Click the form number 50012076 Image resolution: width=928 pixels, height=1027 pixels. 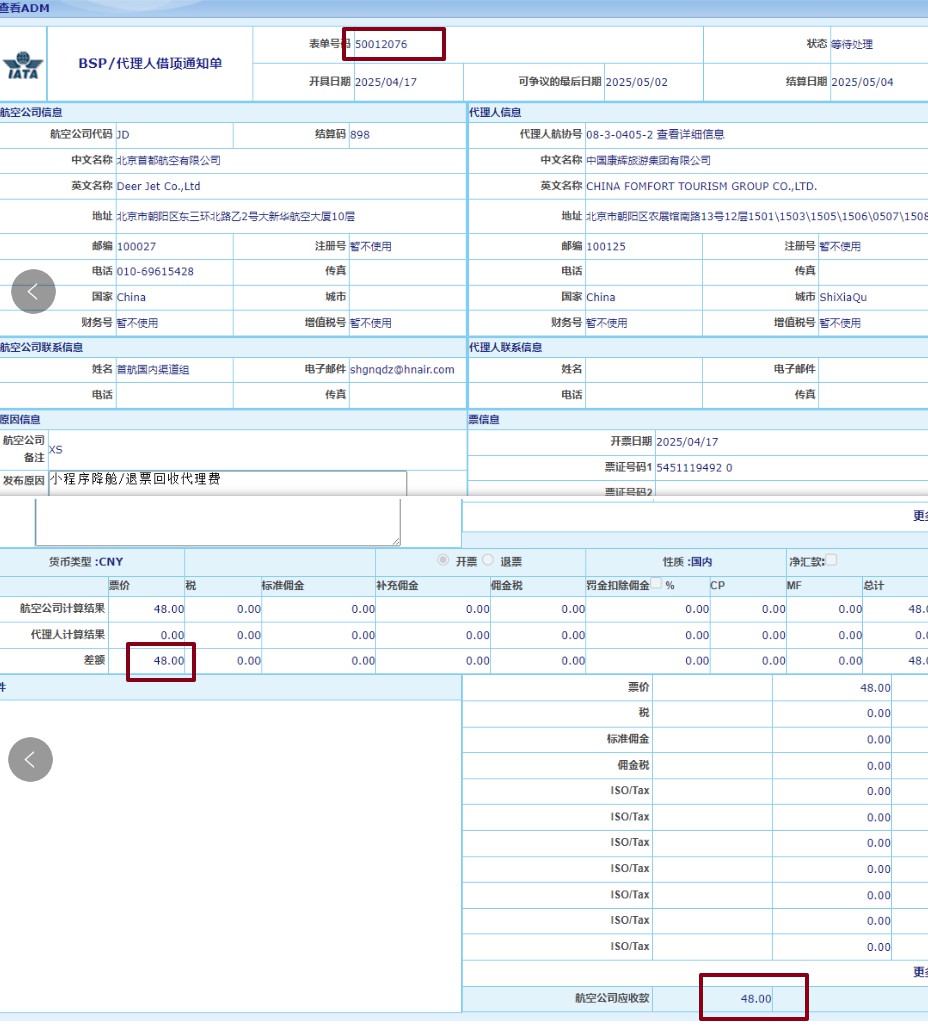click(x=381, y=44)
